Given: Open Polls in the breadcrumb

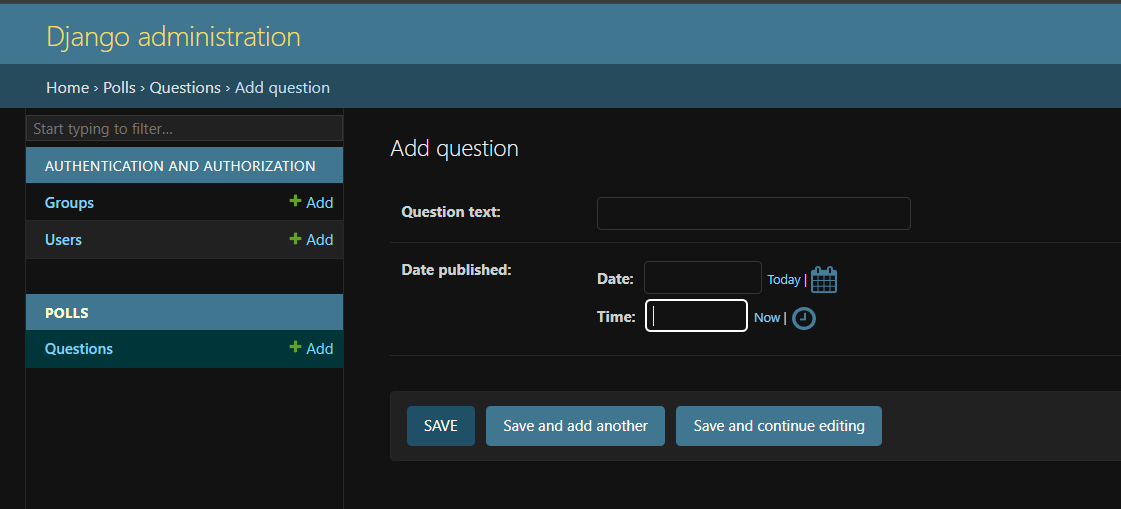Looking at the screenshot, I should tap(119, 87).
